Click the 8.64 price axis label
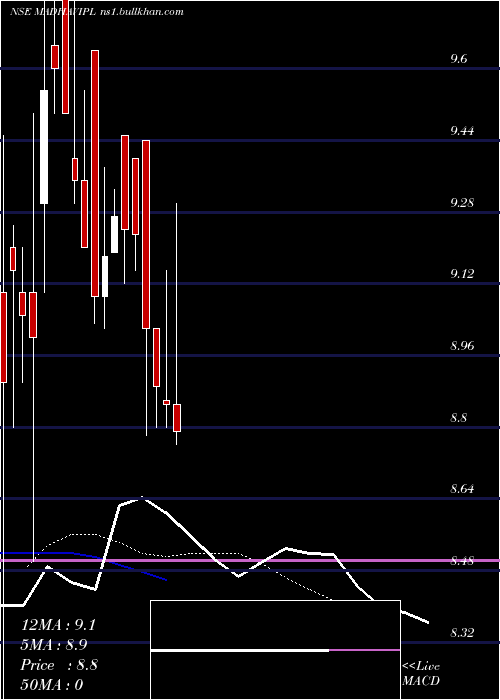 pos(462,489)
